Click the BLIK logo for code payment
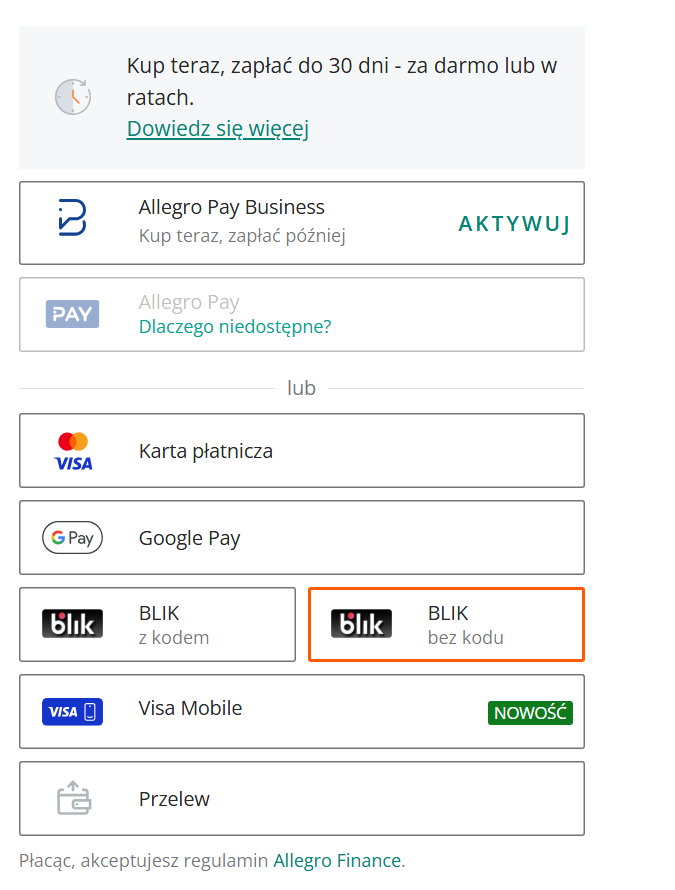Screen dimensions: 675x890 pyautogui.click(x=72, y=624)
